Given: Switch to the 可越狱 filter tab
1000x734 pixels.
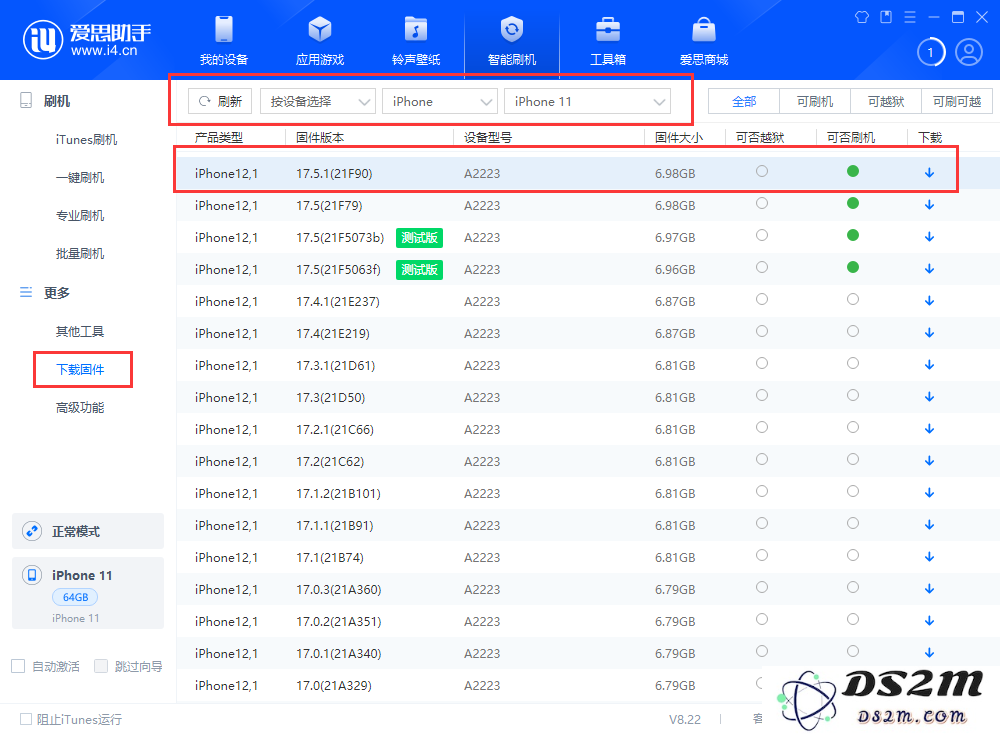Looking at the screenshot, I should click(886, 101).
